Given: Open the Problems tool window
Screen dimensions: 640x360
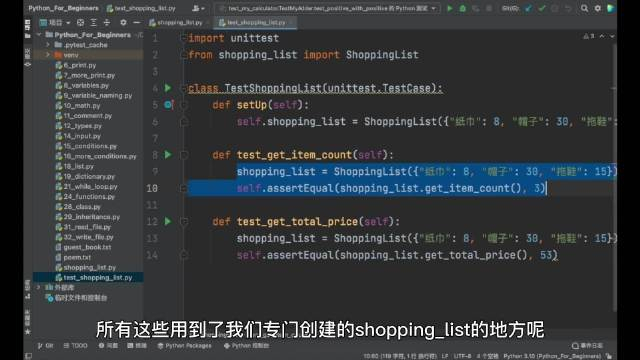Looking at the screenshot, I should coord(108,345).
